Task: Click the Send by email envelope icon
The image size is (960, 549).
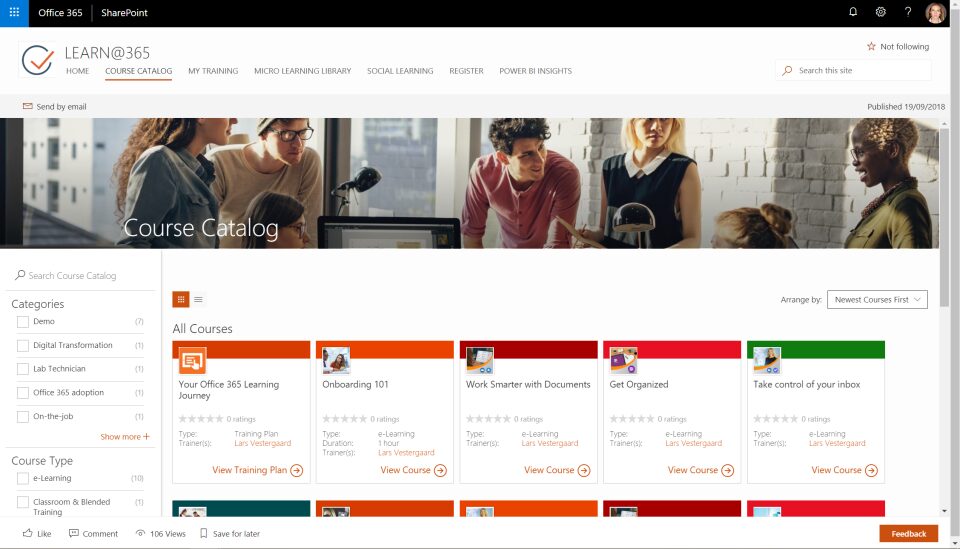Action: click(x=28, y=106)
